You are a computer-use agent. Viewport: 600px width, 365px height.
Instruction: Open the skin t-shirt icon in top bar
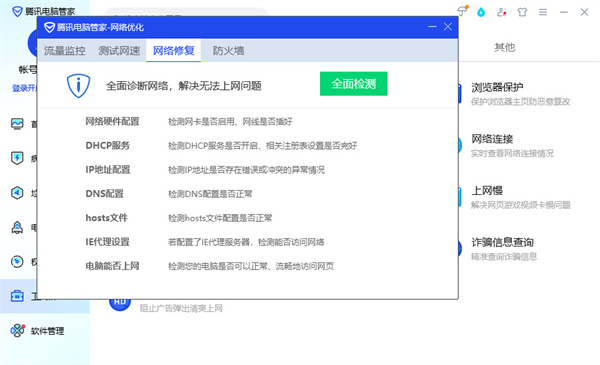click(522, 12)
